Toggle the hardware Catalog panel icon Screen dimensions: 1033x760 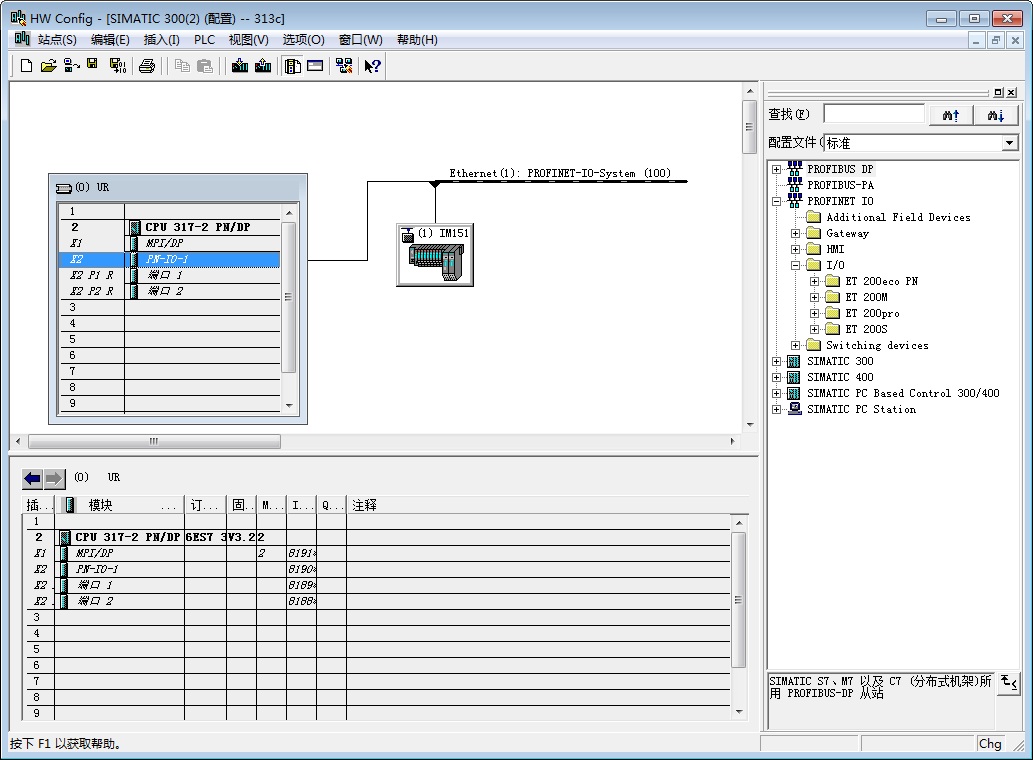(x=293, y=66)
